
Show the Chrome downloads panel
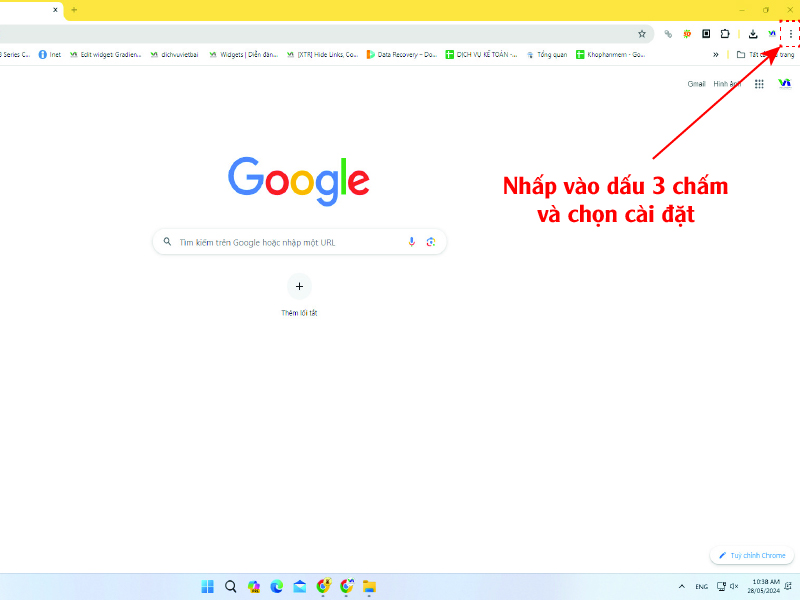[x=753, y=34]
